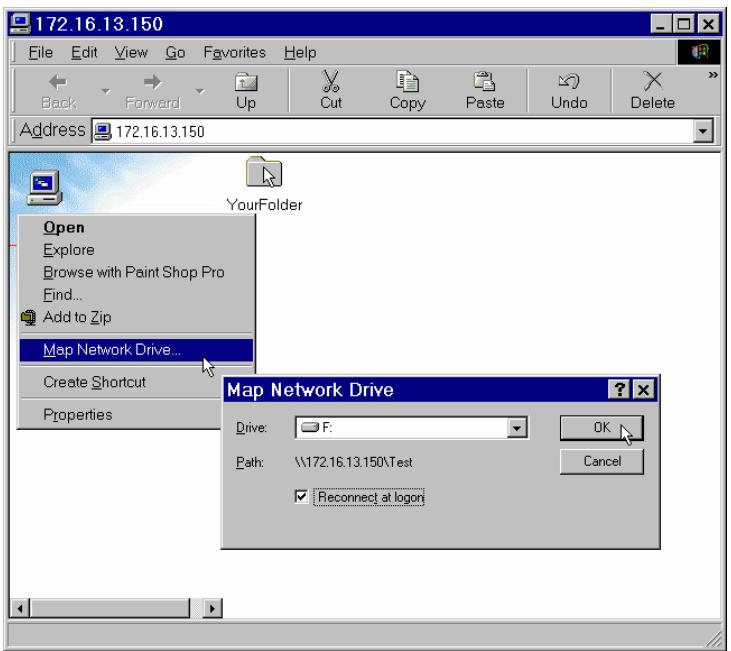Click the Delete toolbar icon
The height and width of the screenshot is (651, 731).
pyautogui.click(x=652, y=82)
